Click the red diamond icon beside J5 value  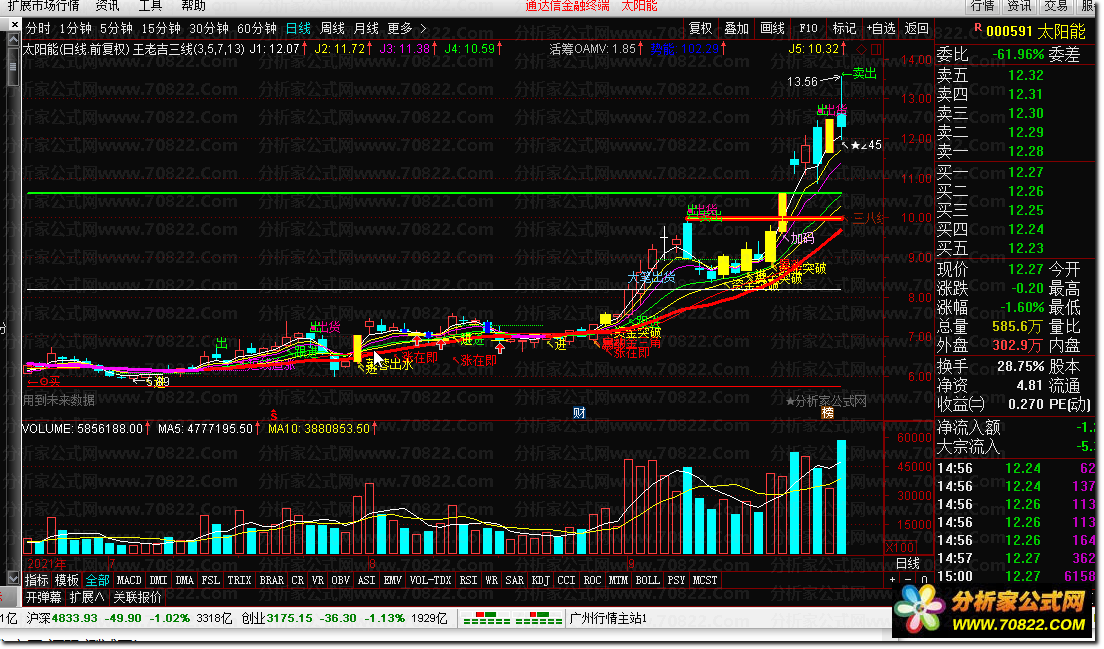pyautogui.click(x=860, y=49)
